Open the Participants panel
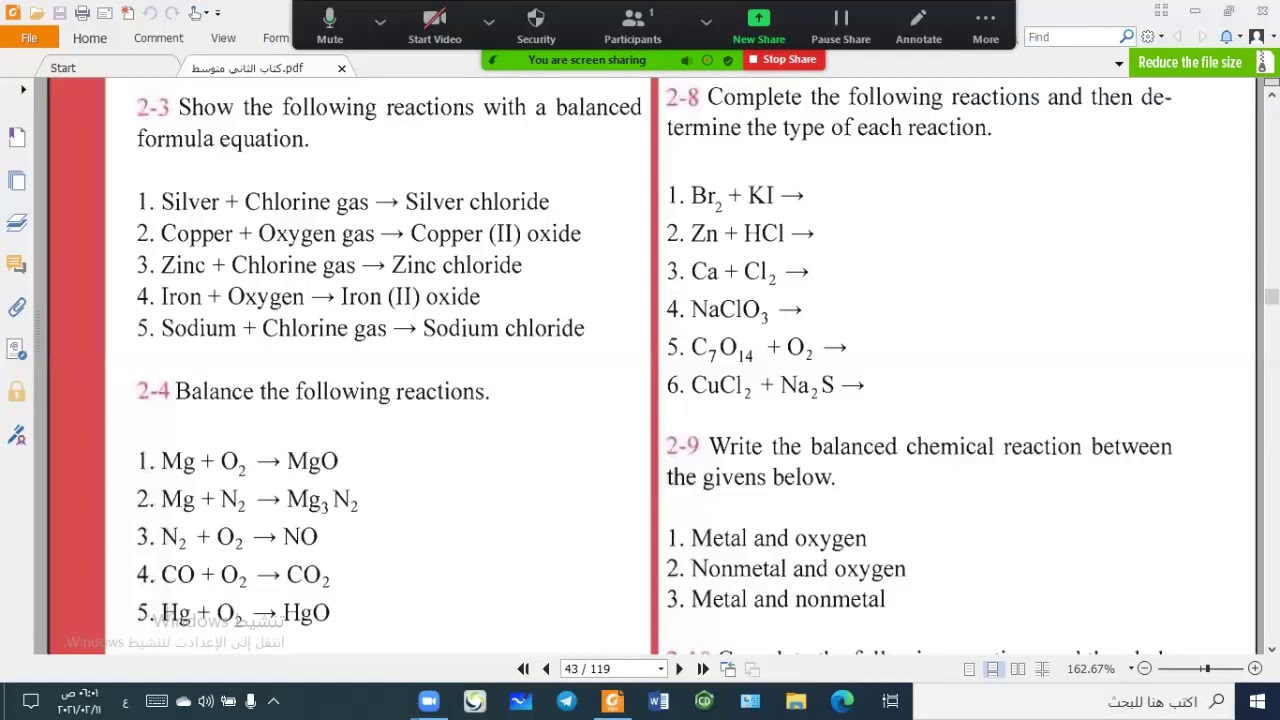Screen dimensions: 1280x720 [632, 26]
